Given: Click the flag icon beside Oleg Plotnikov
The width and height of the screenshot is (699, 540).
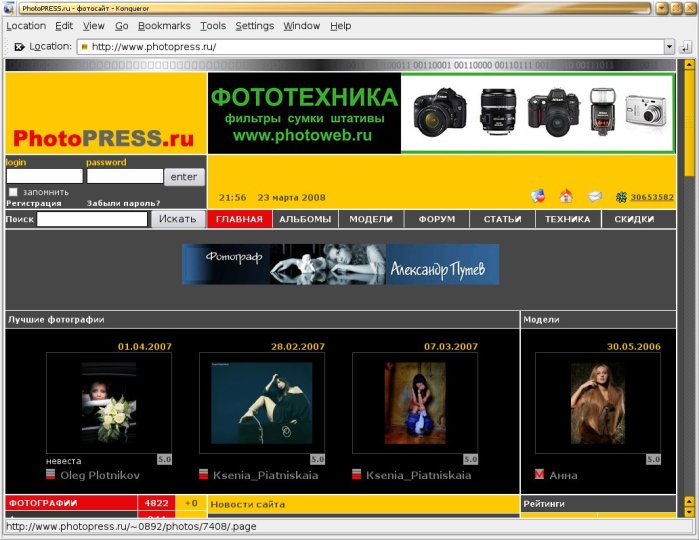Looking at the screenshot, I should pos(51,474).
